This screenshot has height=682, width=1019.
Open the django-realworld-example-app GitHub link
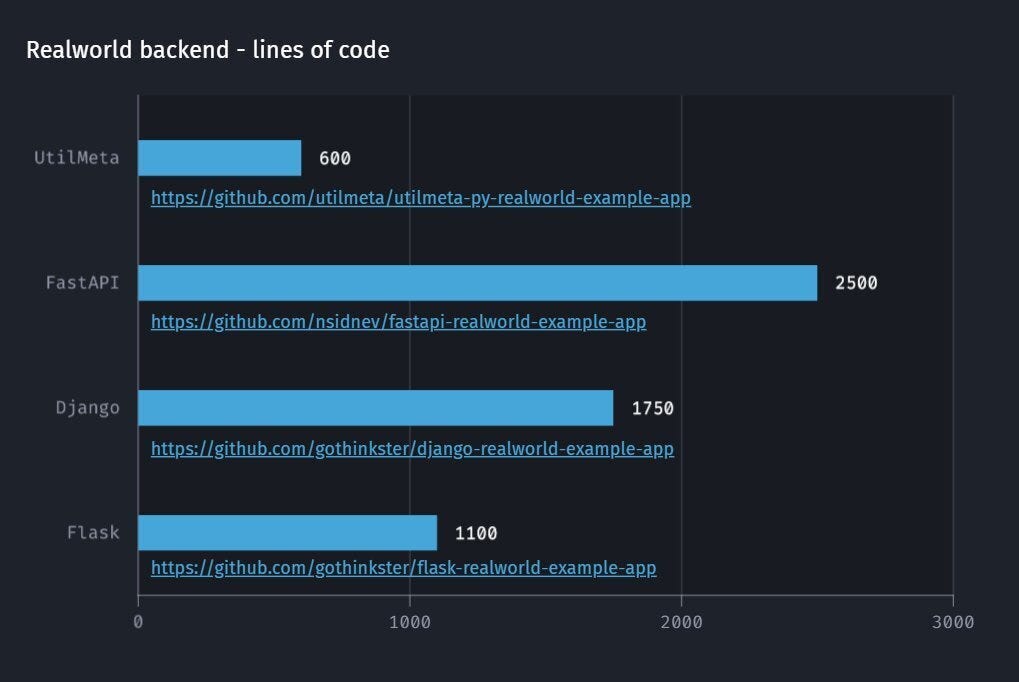pos(410,449)
